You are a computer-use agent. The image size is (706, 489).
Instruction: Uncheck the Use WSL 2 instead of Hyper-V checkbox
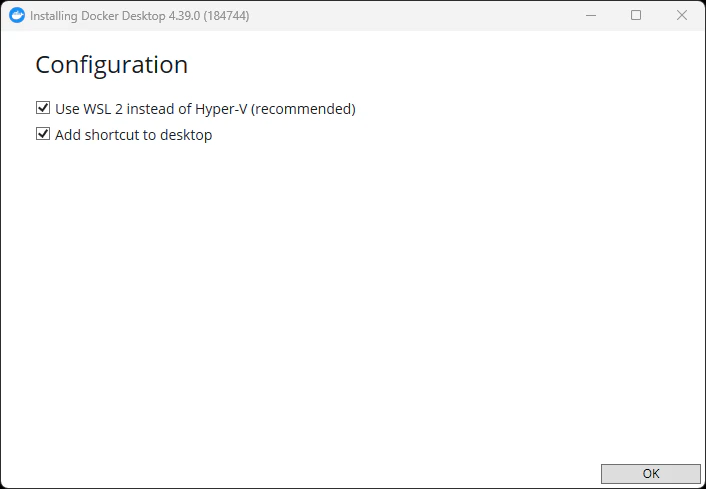click(43, 108)
